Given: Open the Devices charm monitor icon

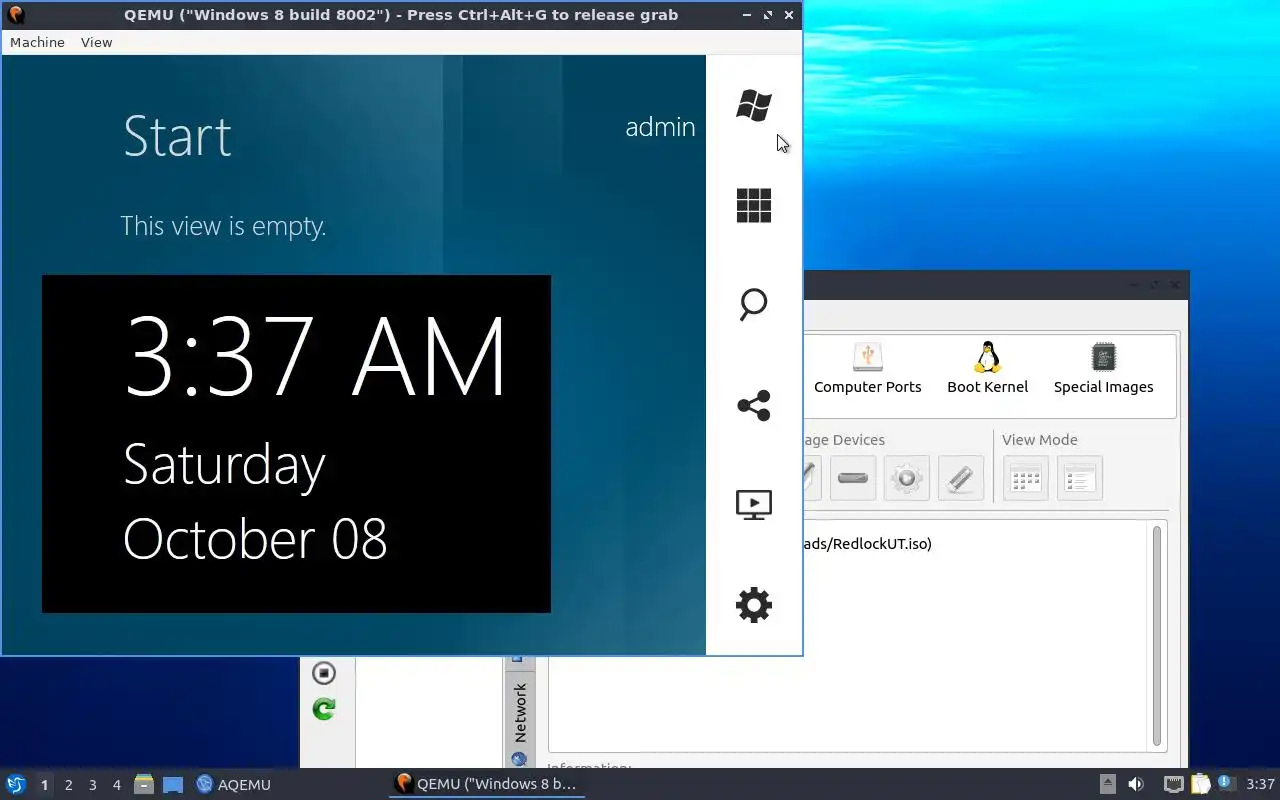Looking at the screenshot, I should (x=754, y=505).
